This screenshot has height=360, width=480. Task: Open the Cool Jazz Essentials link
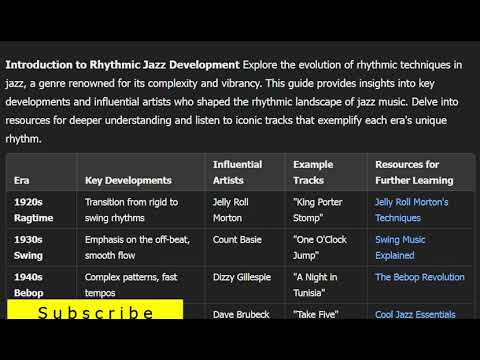coord(415,314)
